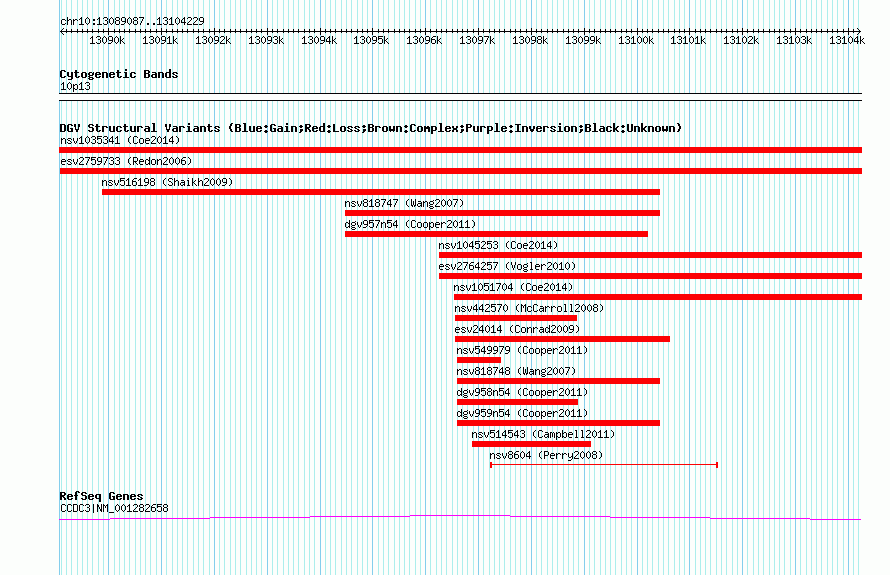Image resolution: width=890 pixels, height=575 pixels.
Task: Click the short red bar under nsv549979
Action: (x=479, y=360)
